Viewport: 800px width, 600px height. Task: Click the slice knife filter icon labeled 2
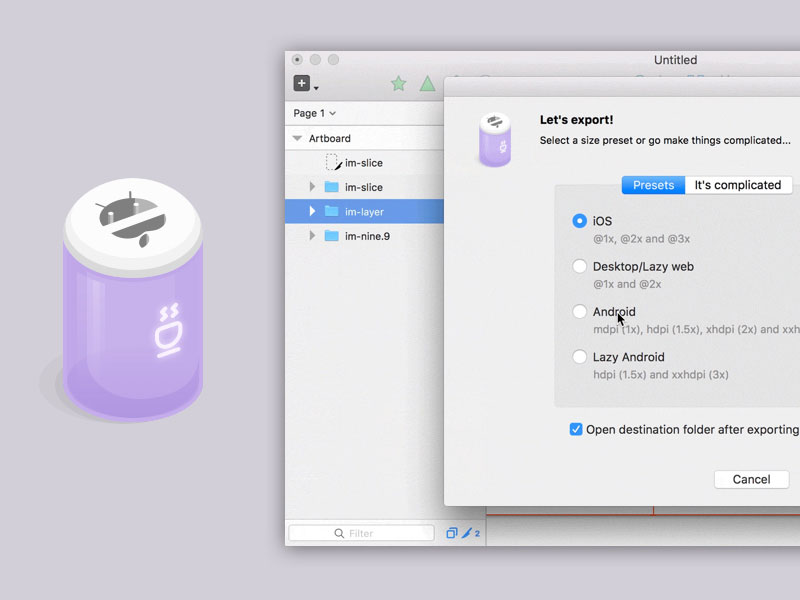pos(470,533)
